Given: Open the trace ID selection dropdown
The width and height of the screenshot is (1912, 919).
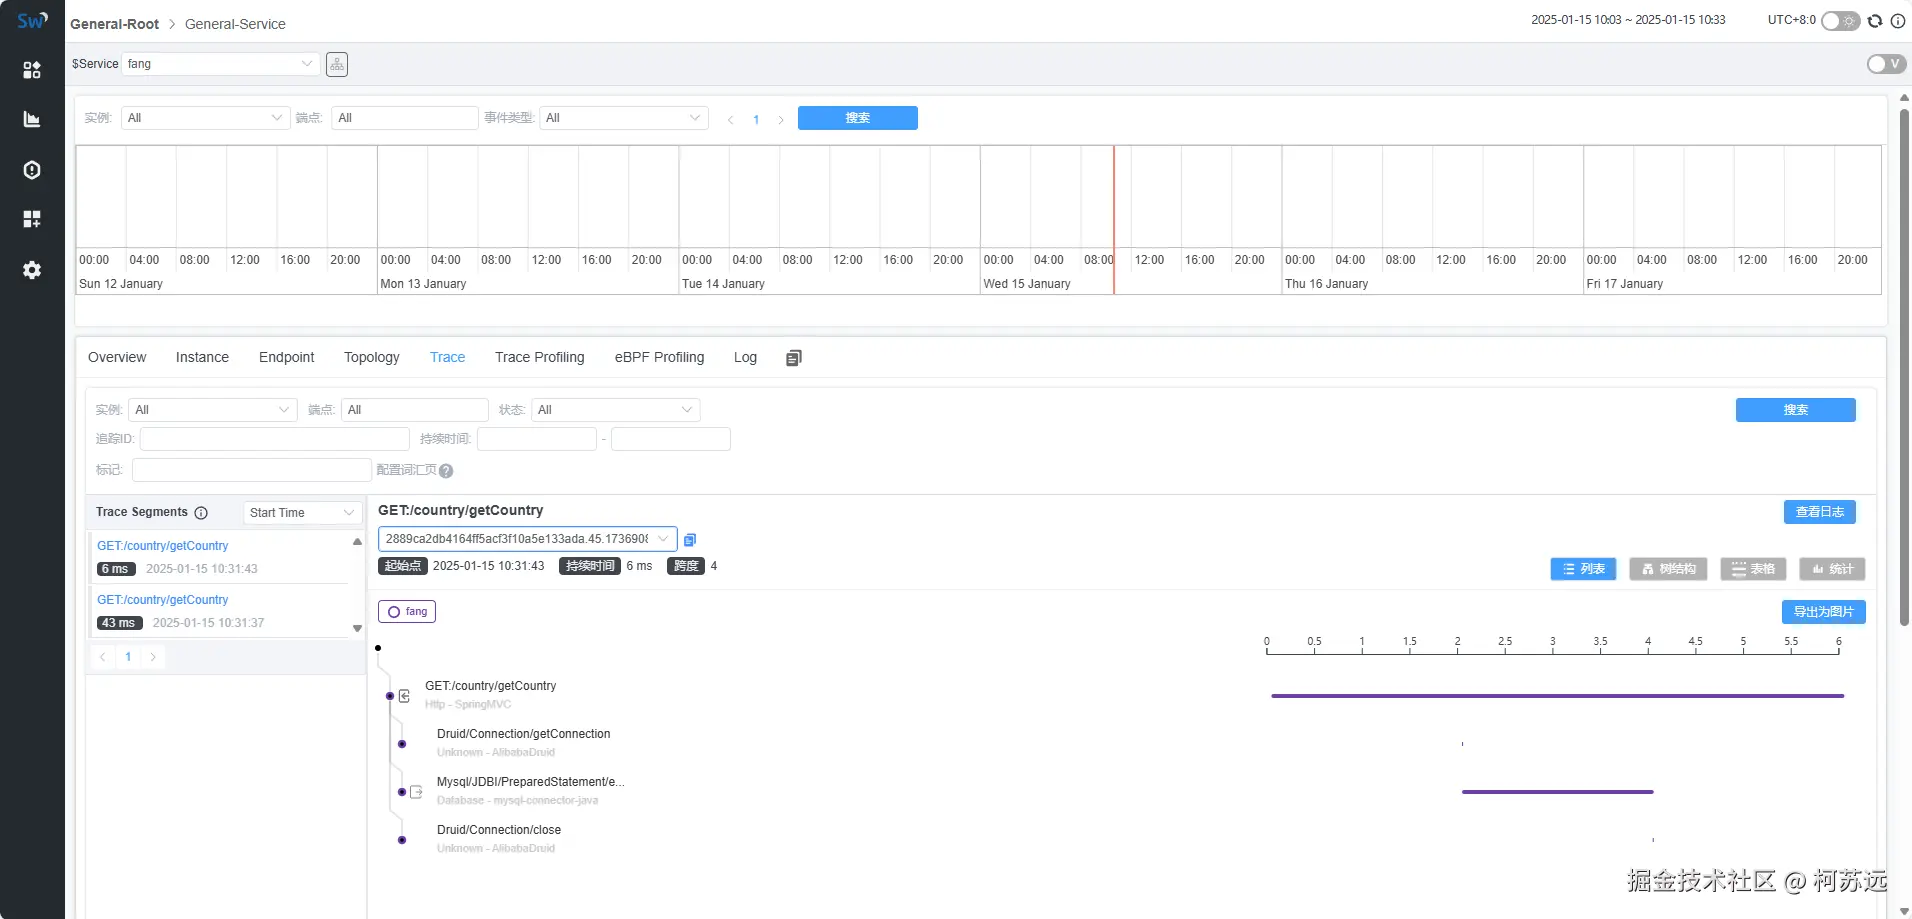Looking at the screenshot, I should click(x=527, y=539).
